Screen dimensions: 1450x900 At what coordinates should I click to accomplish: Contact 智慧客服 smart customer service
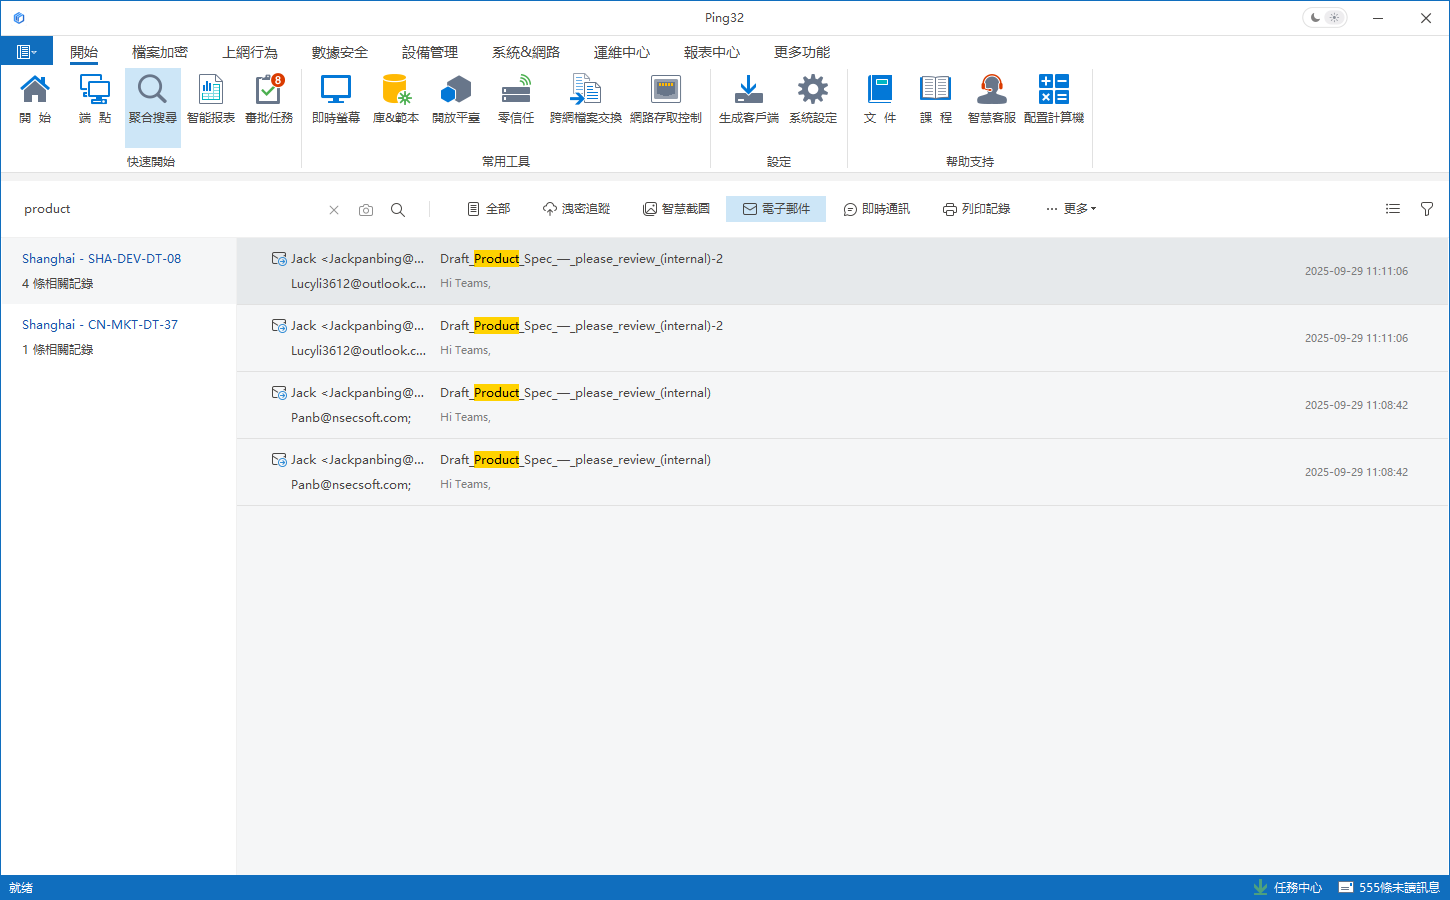pyautogui.click(x=991, y=99)
